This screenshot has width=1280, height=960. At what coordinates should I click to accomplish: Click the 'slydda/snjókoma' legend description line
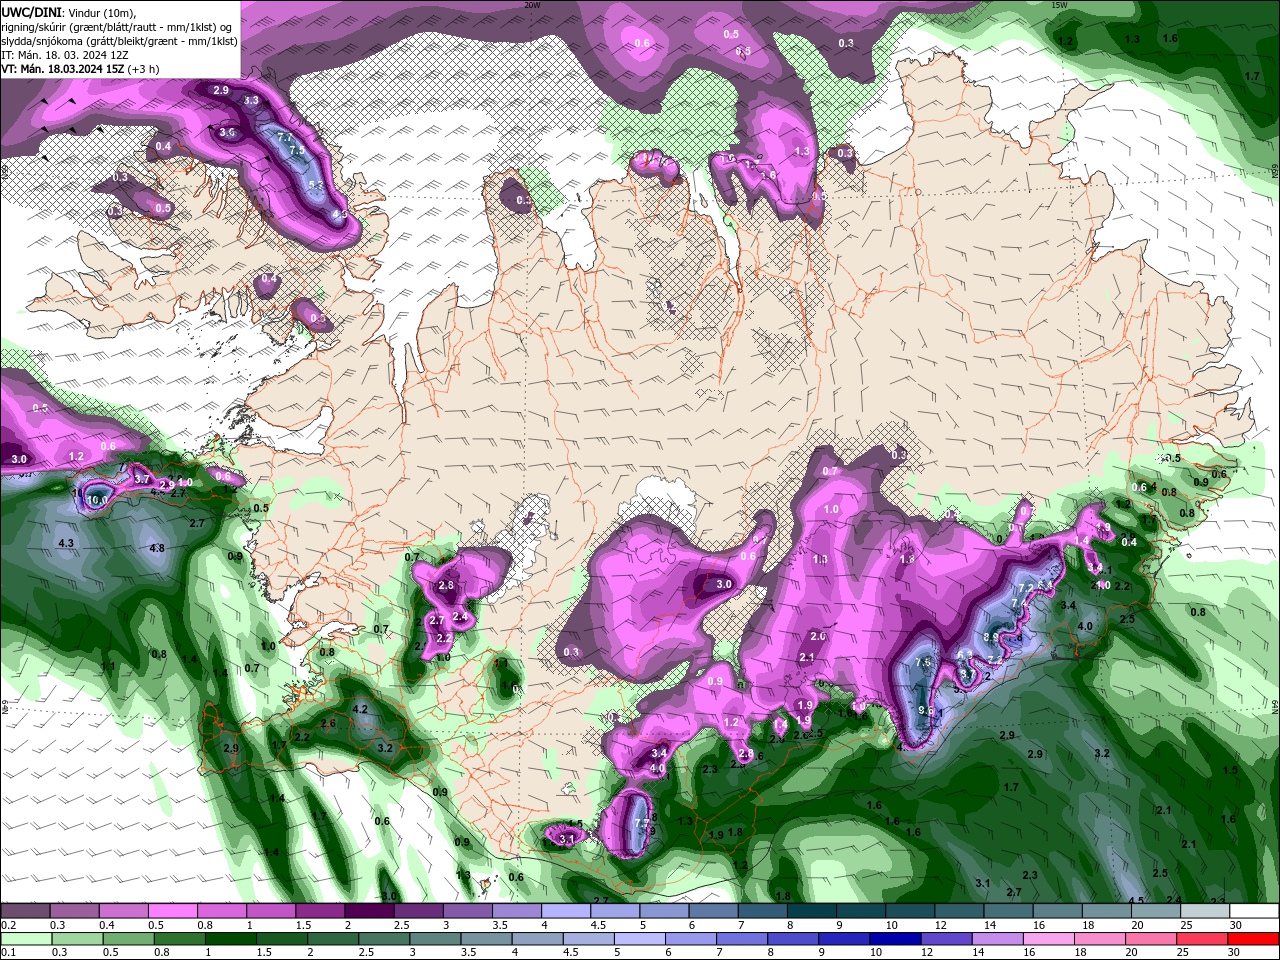pyautogui.click(x=118, y=40)
